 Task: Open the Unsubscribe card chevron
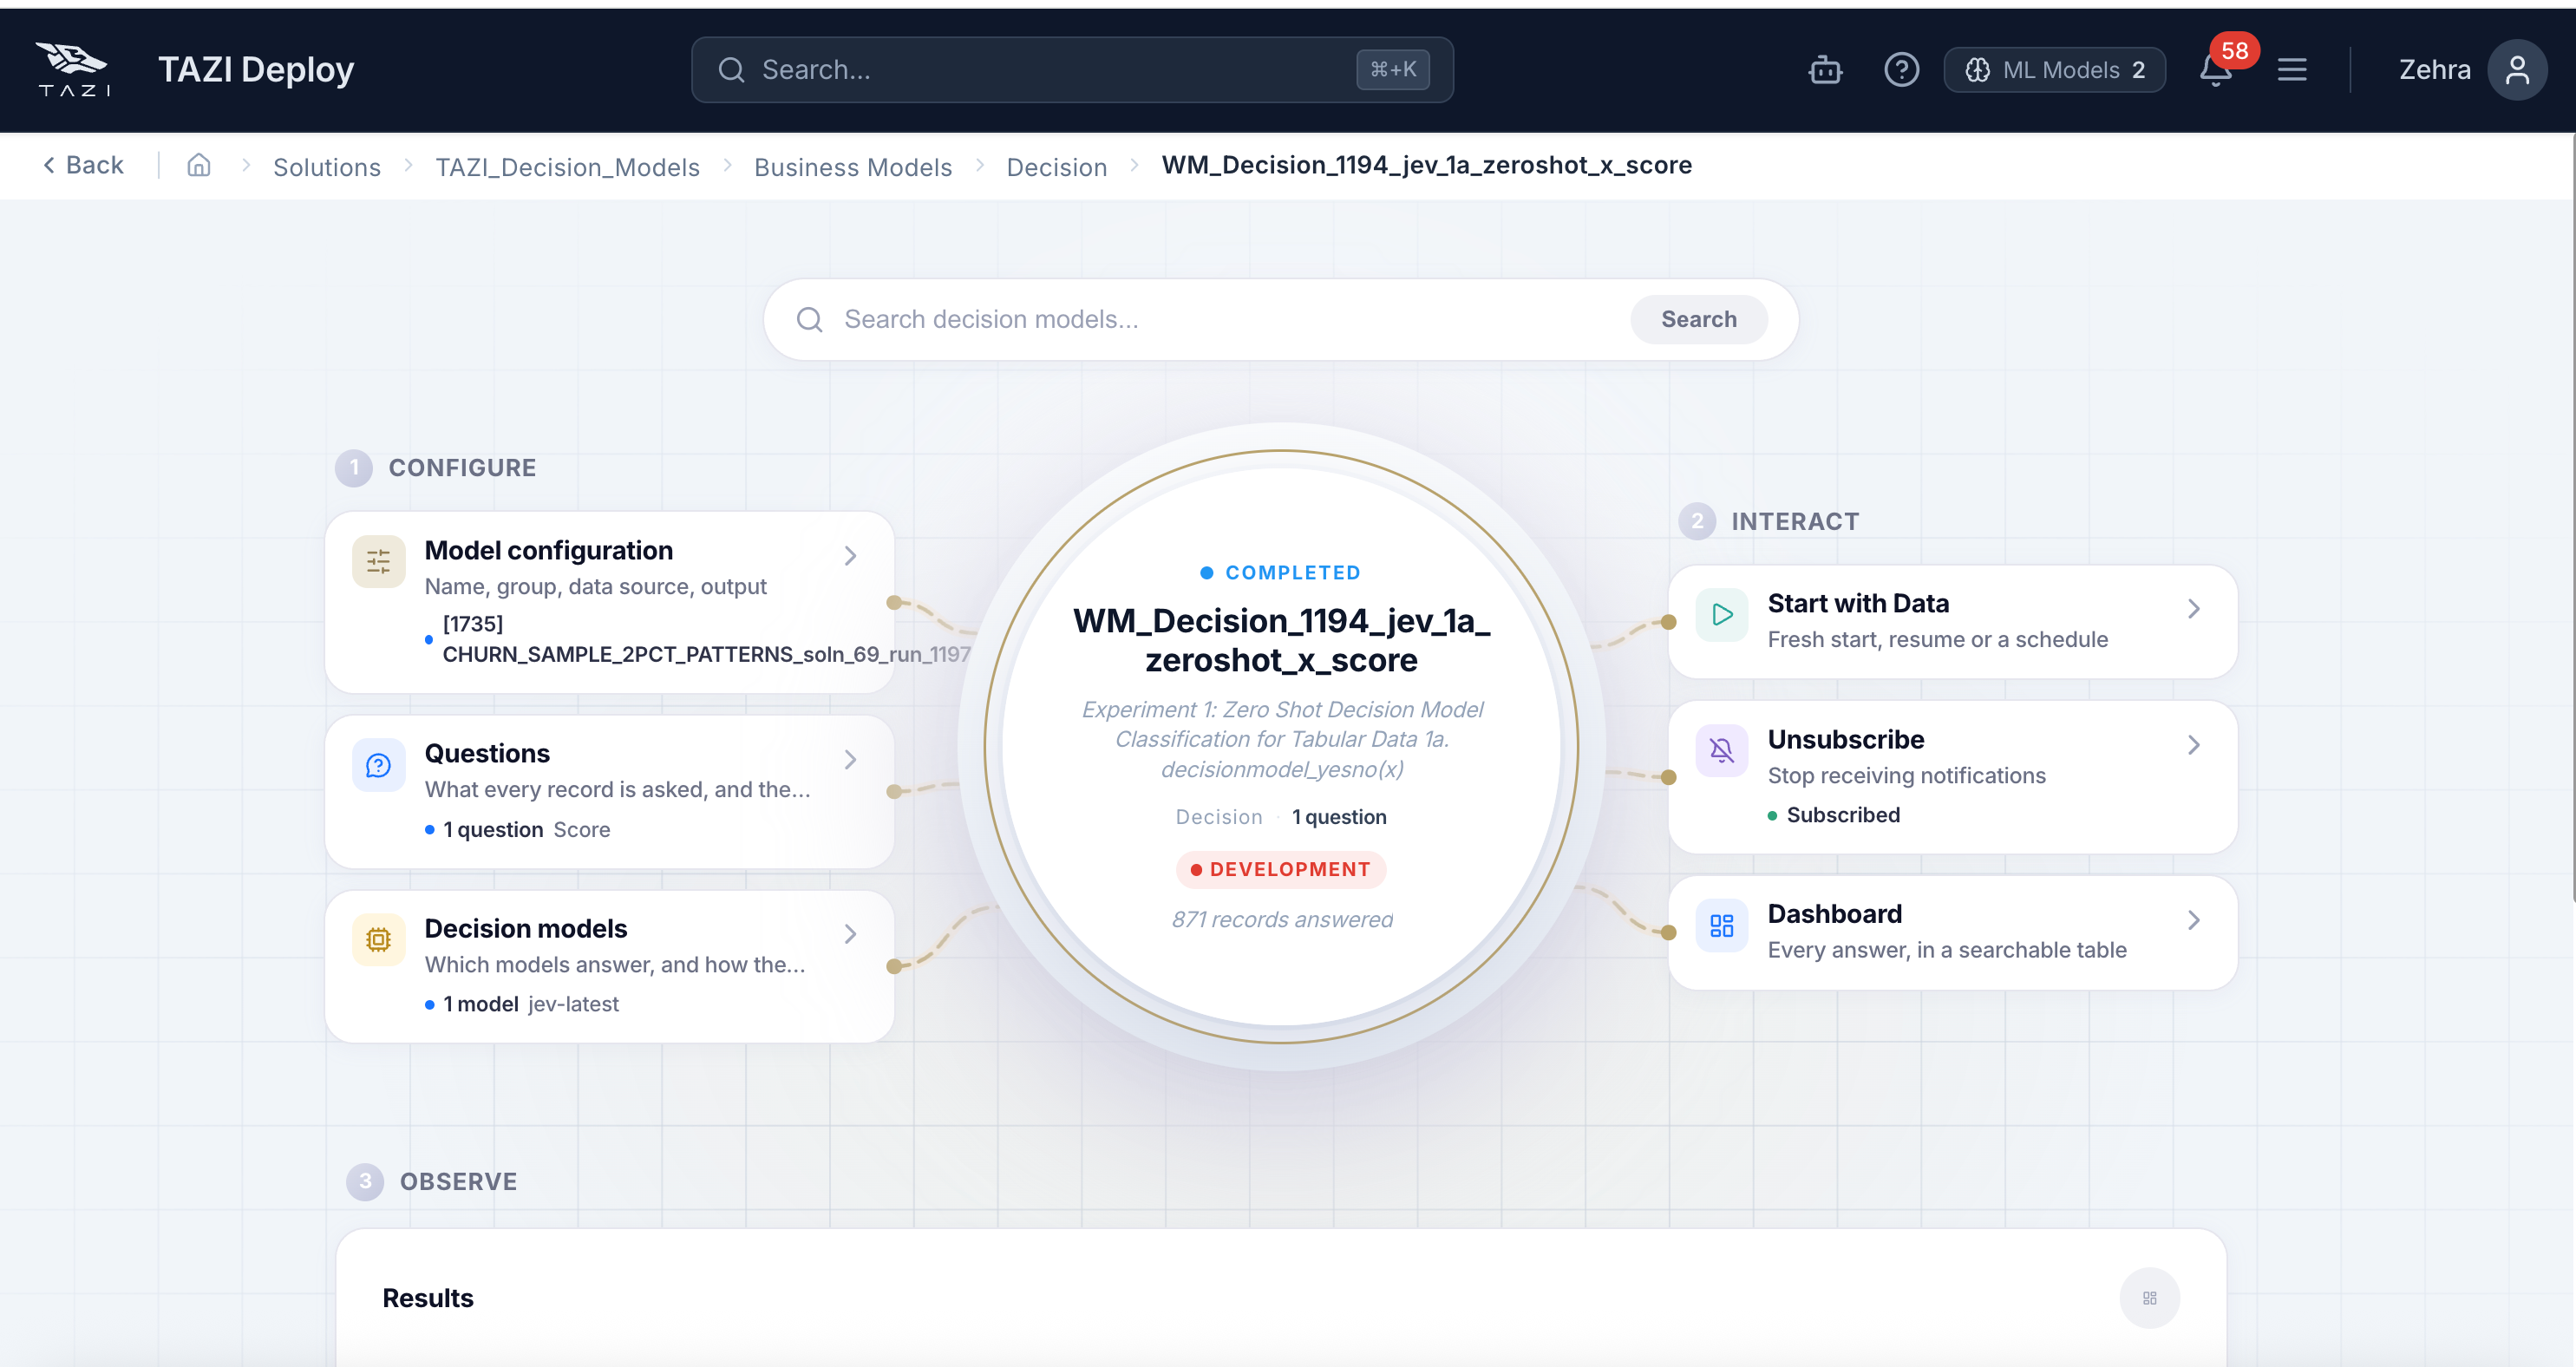coord(2193,745)
